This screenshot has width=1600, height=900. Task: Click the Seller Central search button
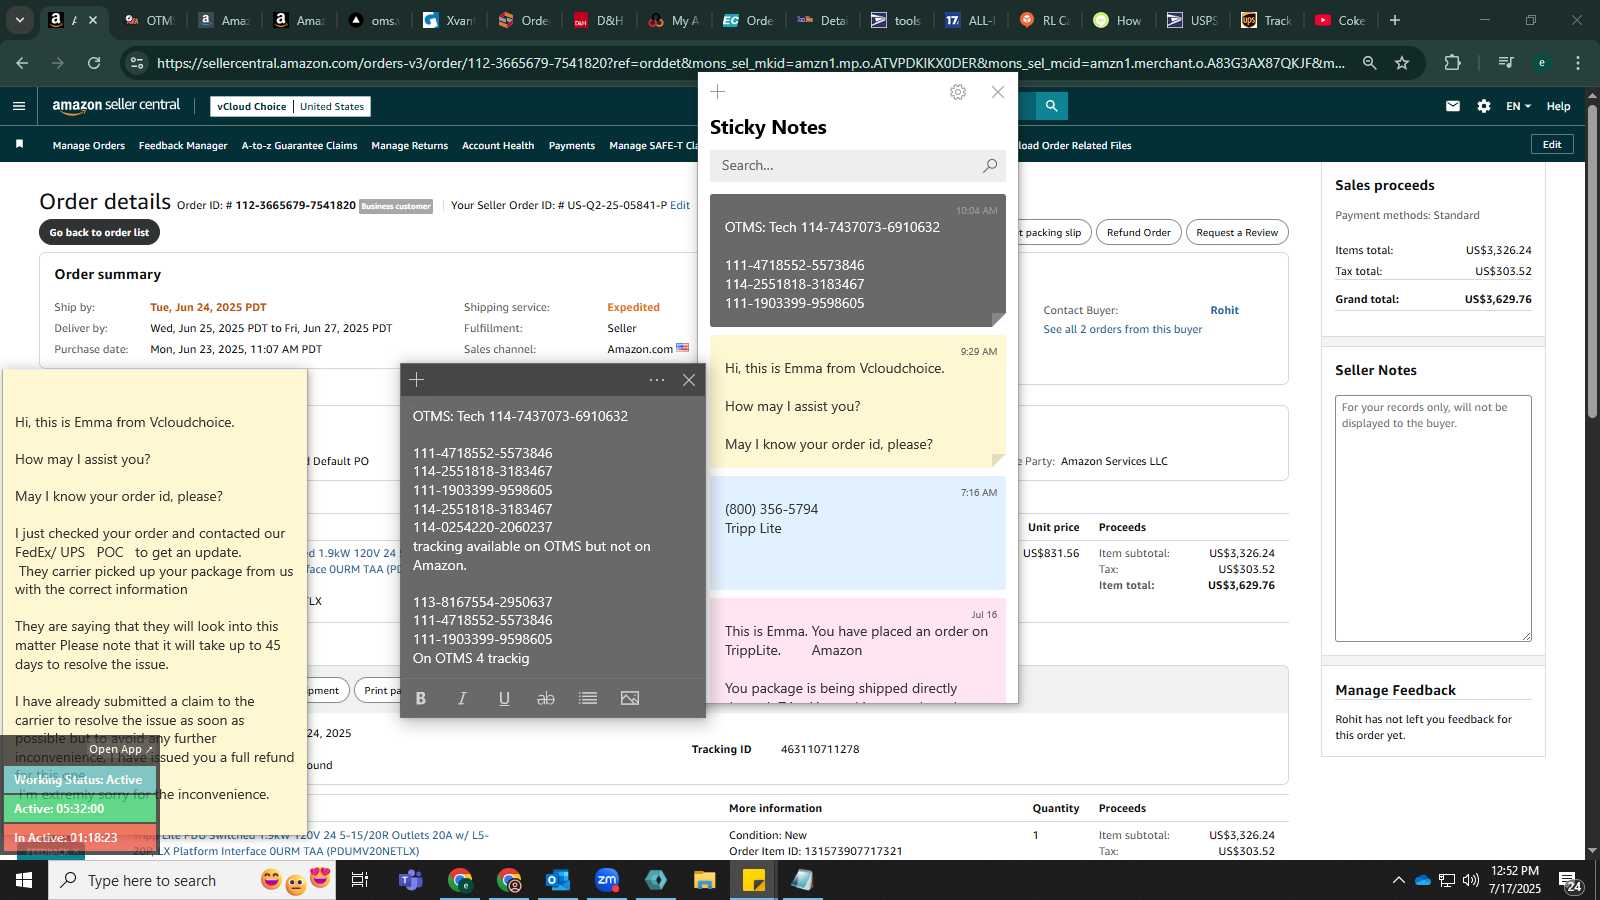tap(1051, 105)
